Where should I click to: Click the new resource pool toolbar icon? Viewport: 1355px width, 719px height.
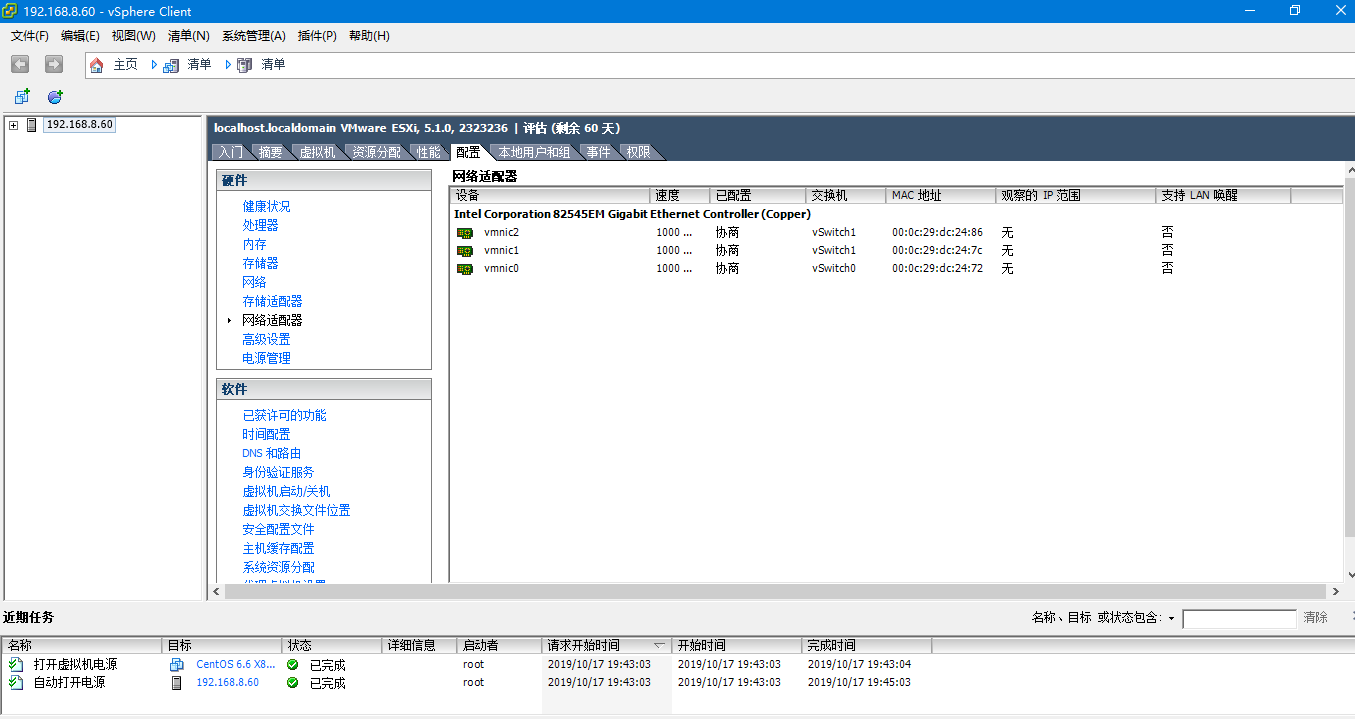[55, 97]
